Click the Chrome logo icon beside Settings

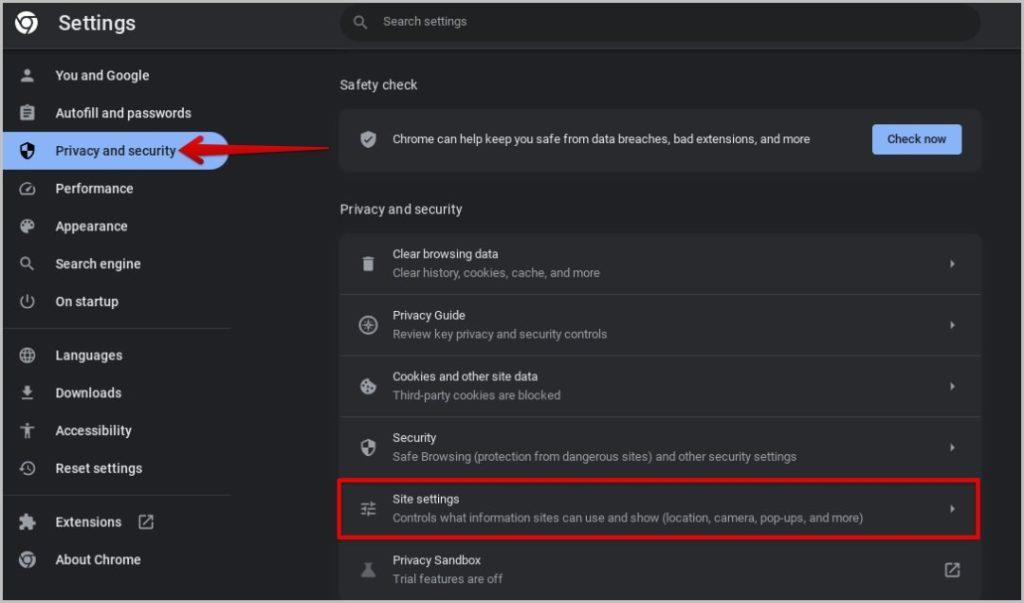tap(27, 23)
